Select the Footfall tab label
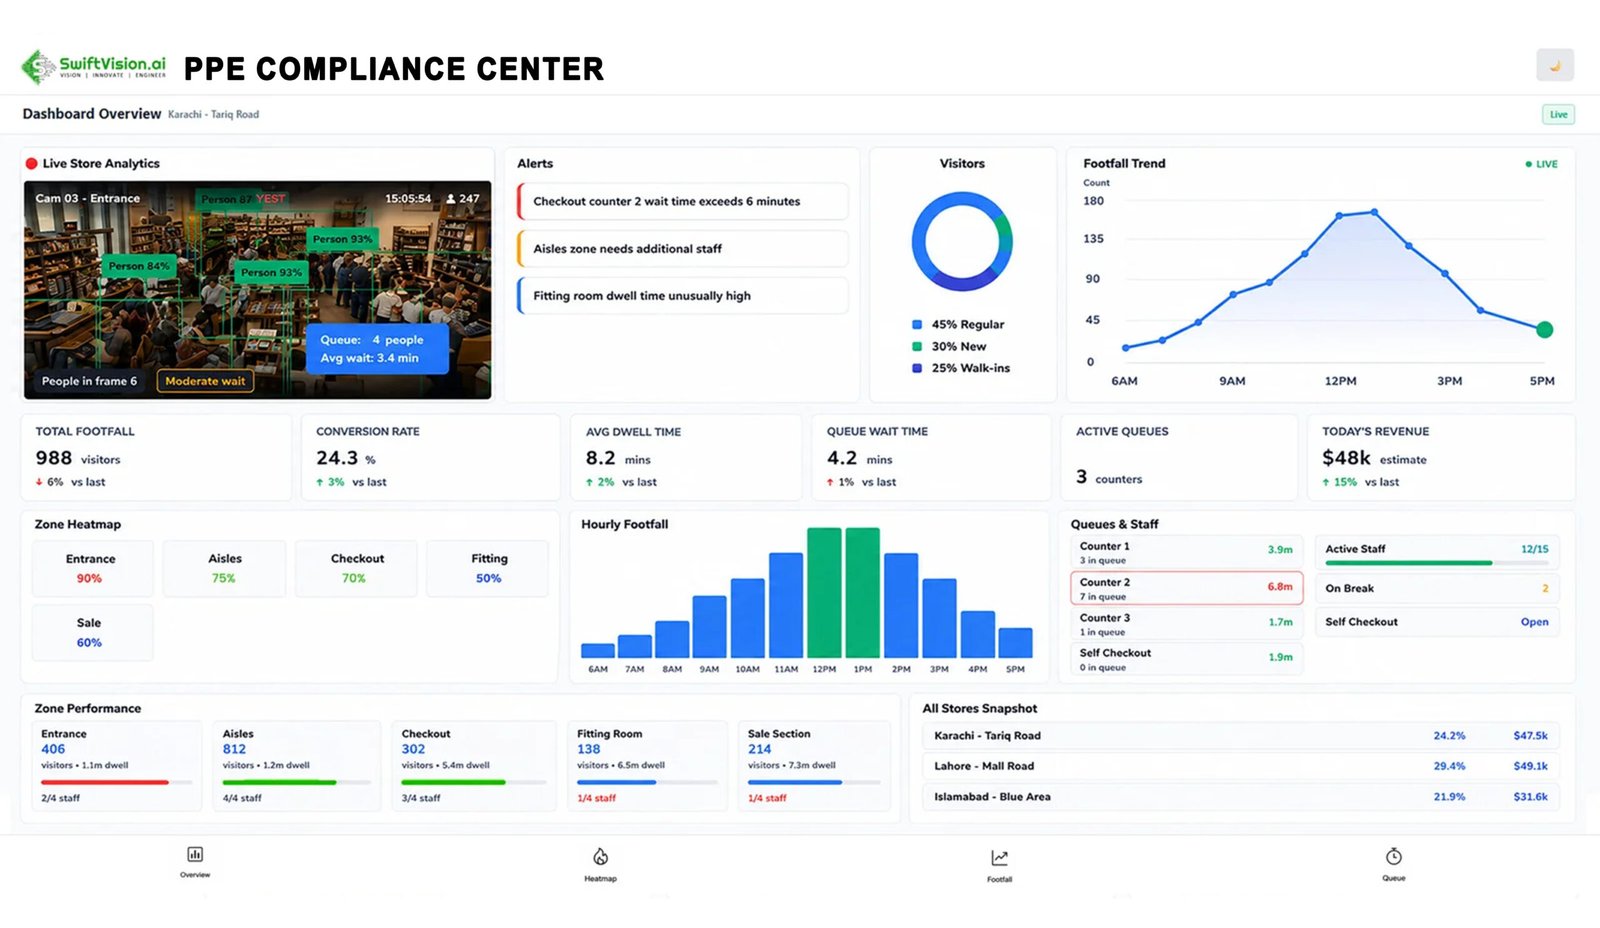Image resolution: width=1600 pixels, height=928 pixels. click(x=999, y=880)
